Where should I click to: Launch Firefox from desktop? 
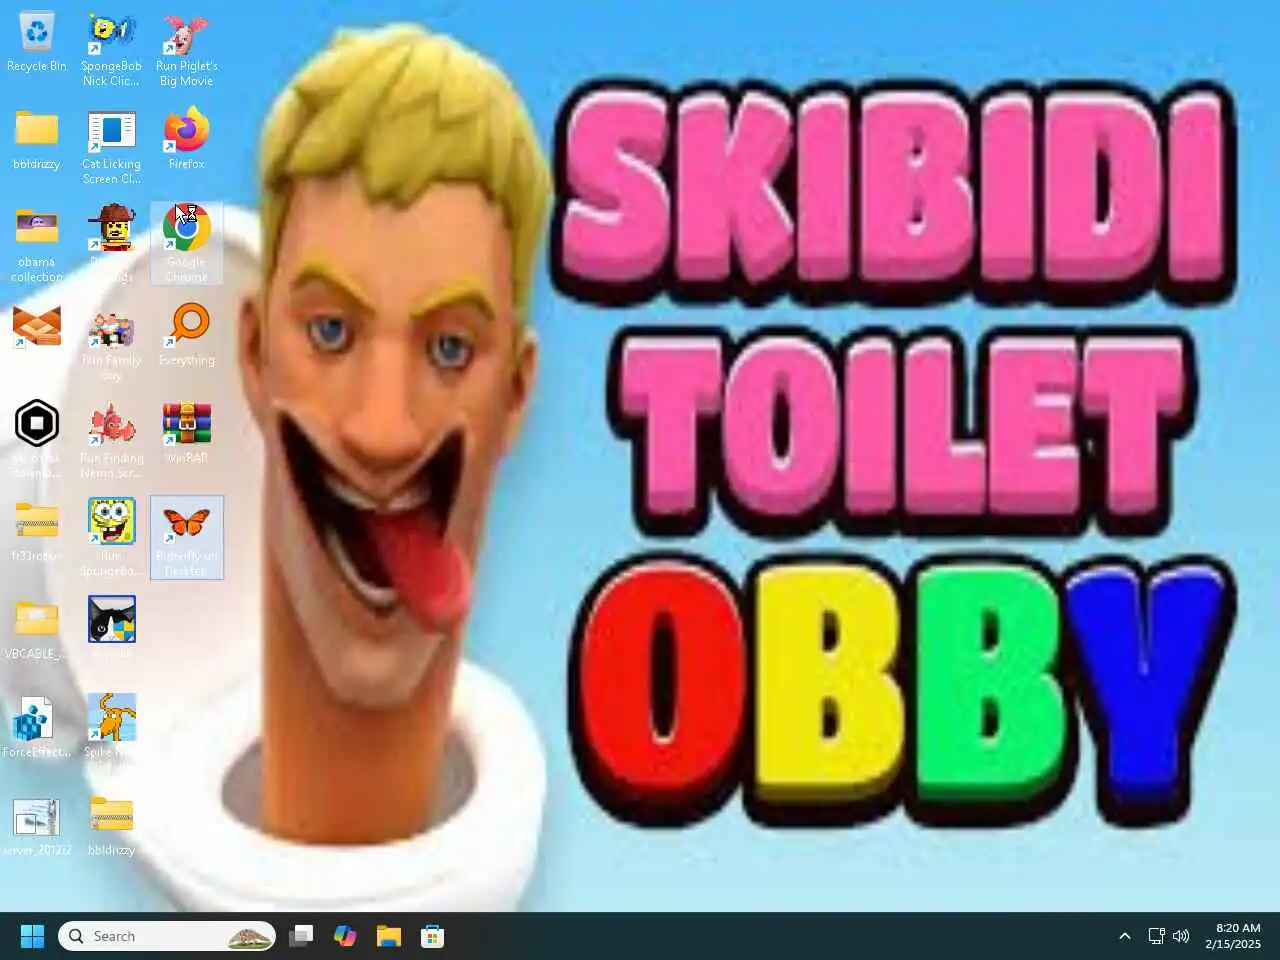click(186, 140)
